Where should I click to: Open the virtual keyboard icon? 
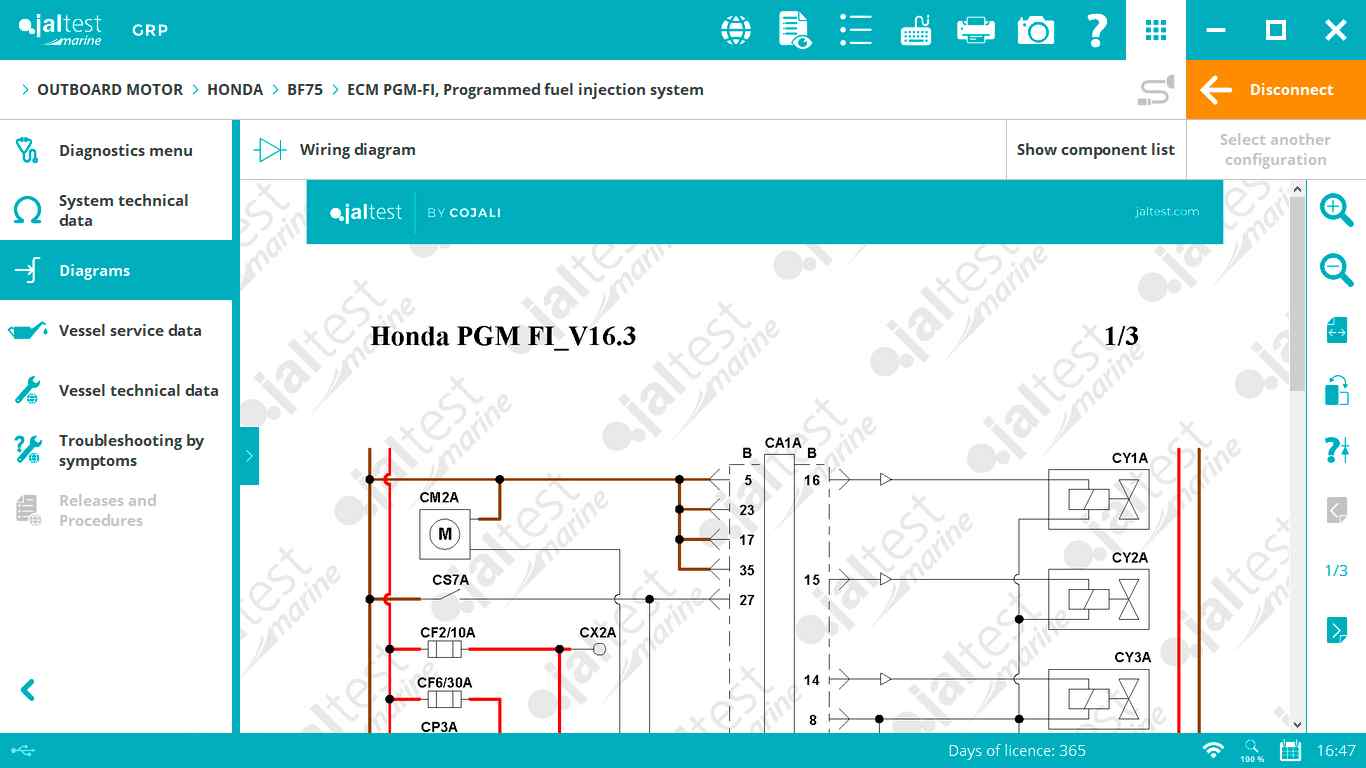point(916,30)
